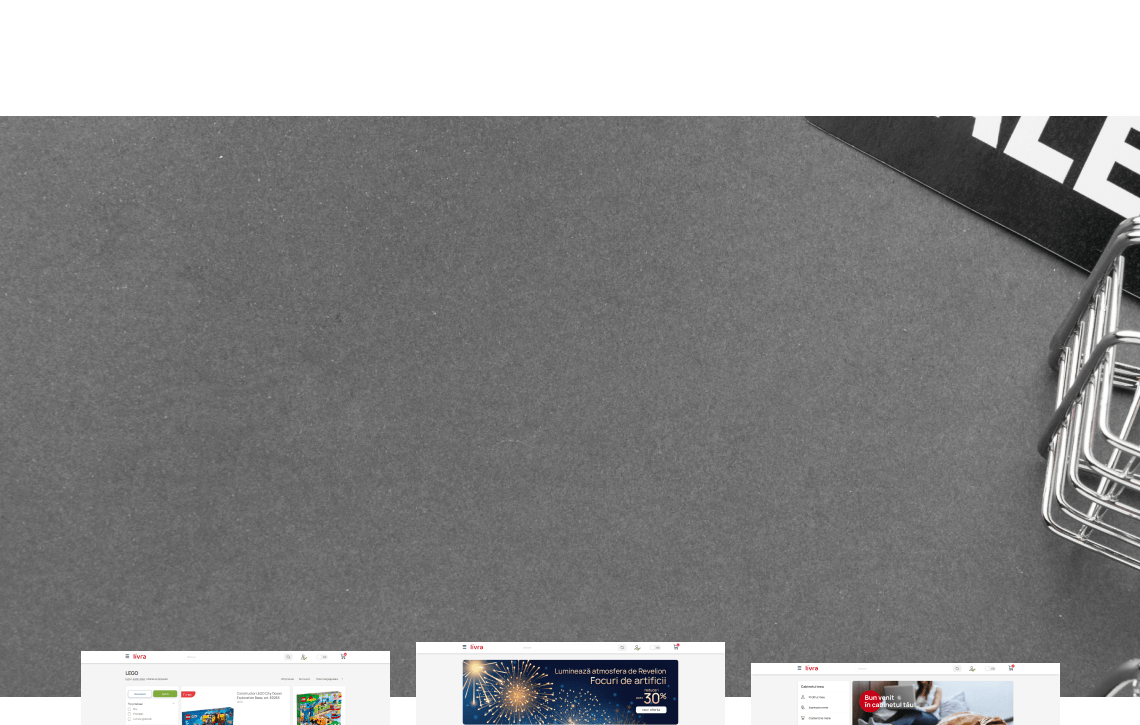Open hamburger menu in LEGO catalog page
Viewport: 1140px width, 725px height.
(127, 657)
